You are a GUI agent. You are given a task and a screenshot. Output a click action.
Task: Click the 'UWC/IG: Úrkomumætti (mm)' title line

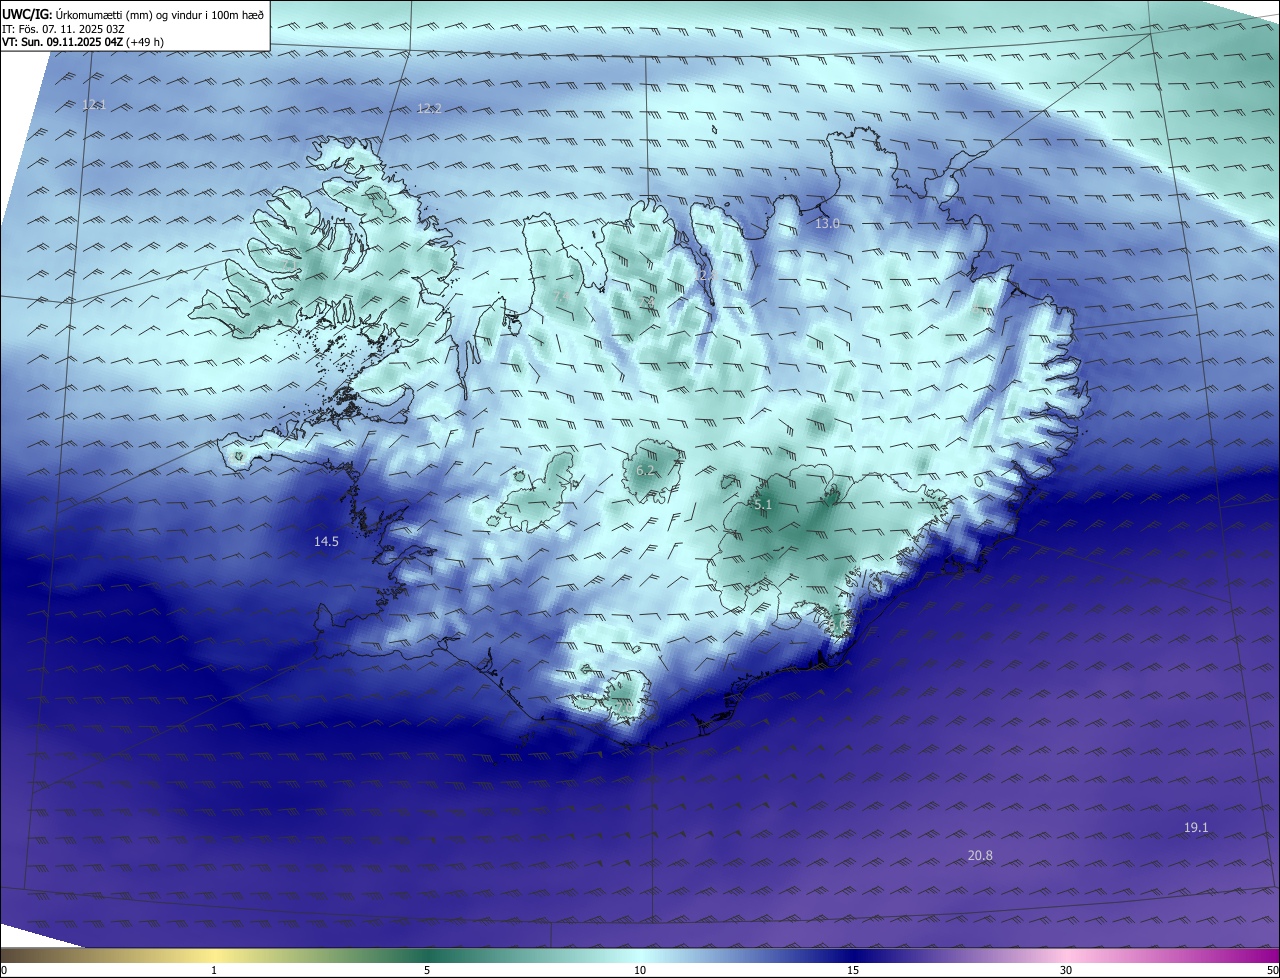pyautogui.click(x=133, y=14)
